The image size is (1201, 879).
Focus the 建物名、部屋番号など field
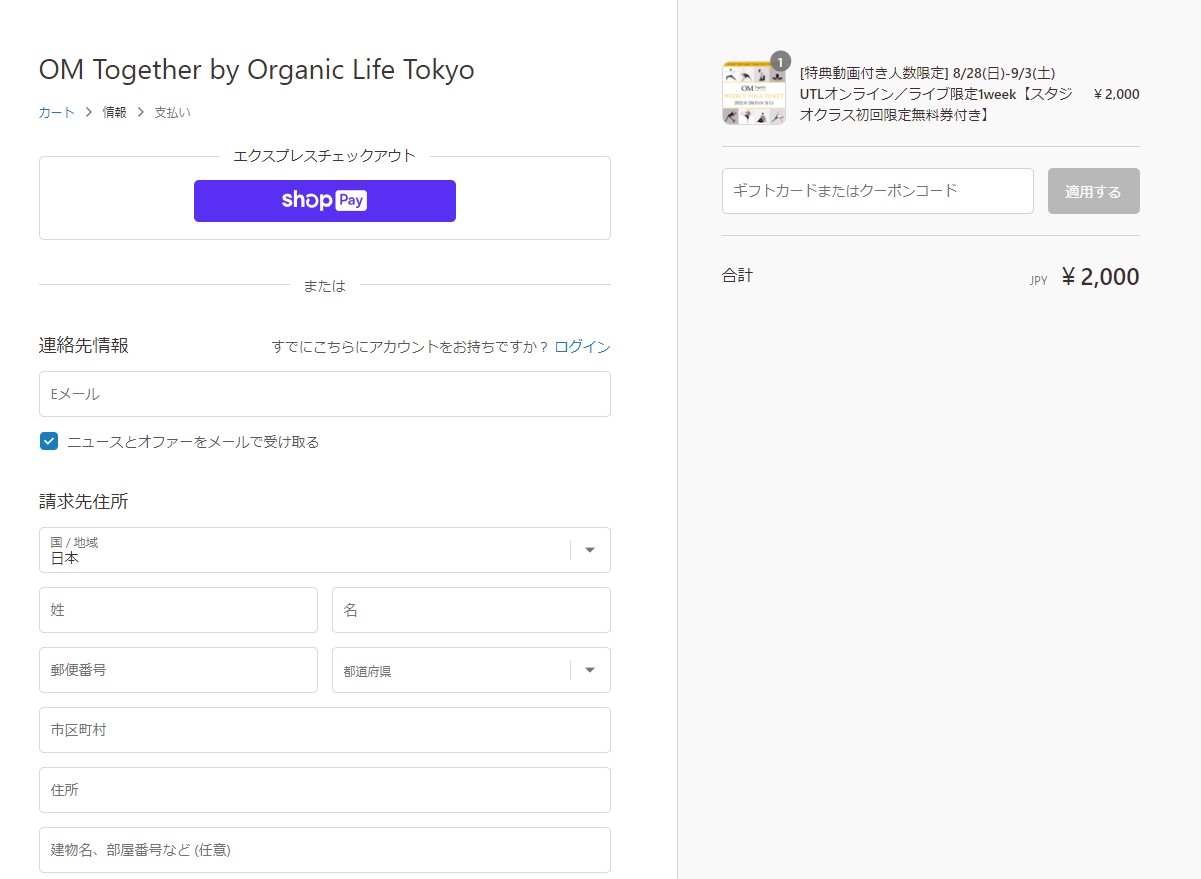[324, 850]
